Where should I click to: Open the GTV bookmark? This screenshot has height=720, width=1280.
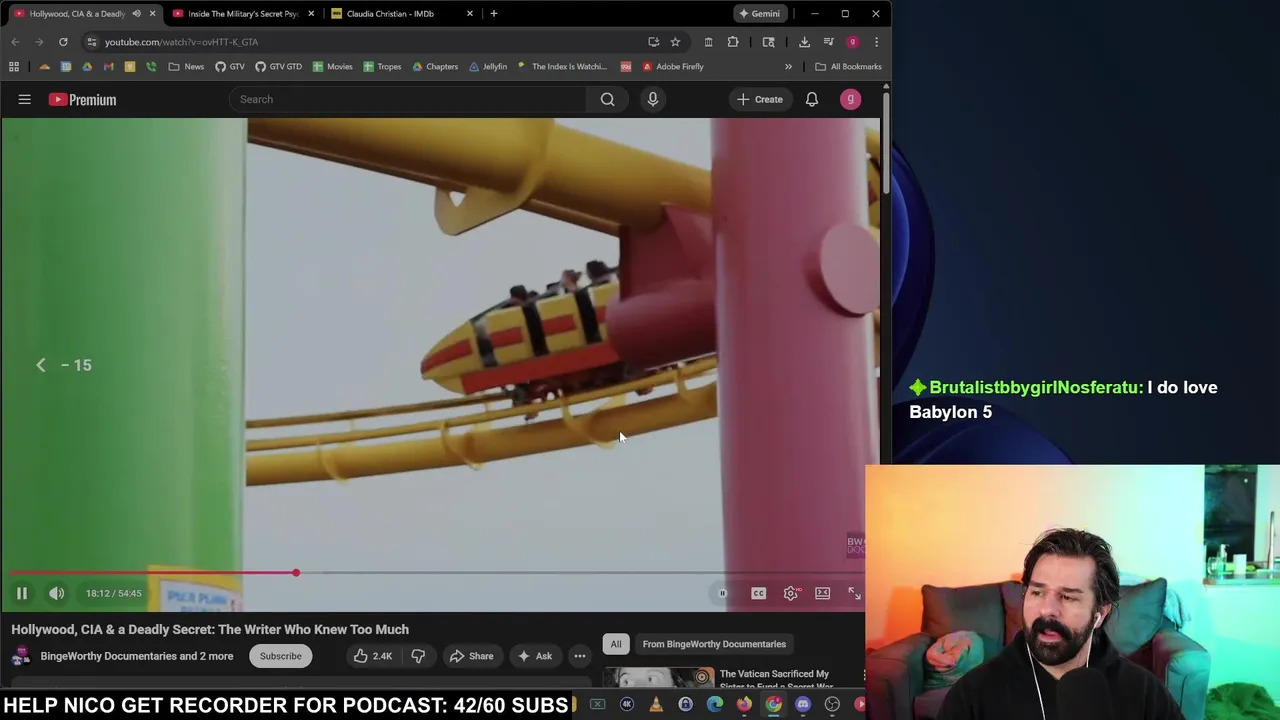(229, 67)
